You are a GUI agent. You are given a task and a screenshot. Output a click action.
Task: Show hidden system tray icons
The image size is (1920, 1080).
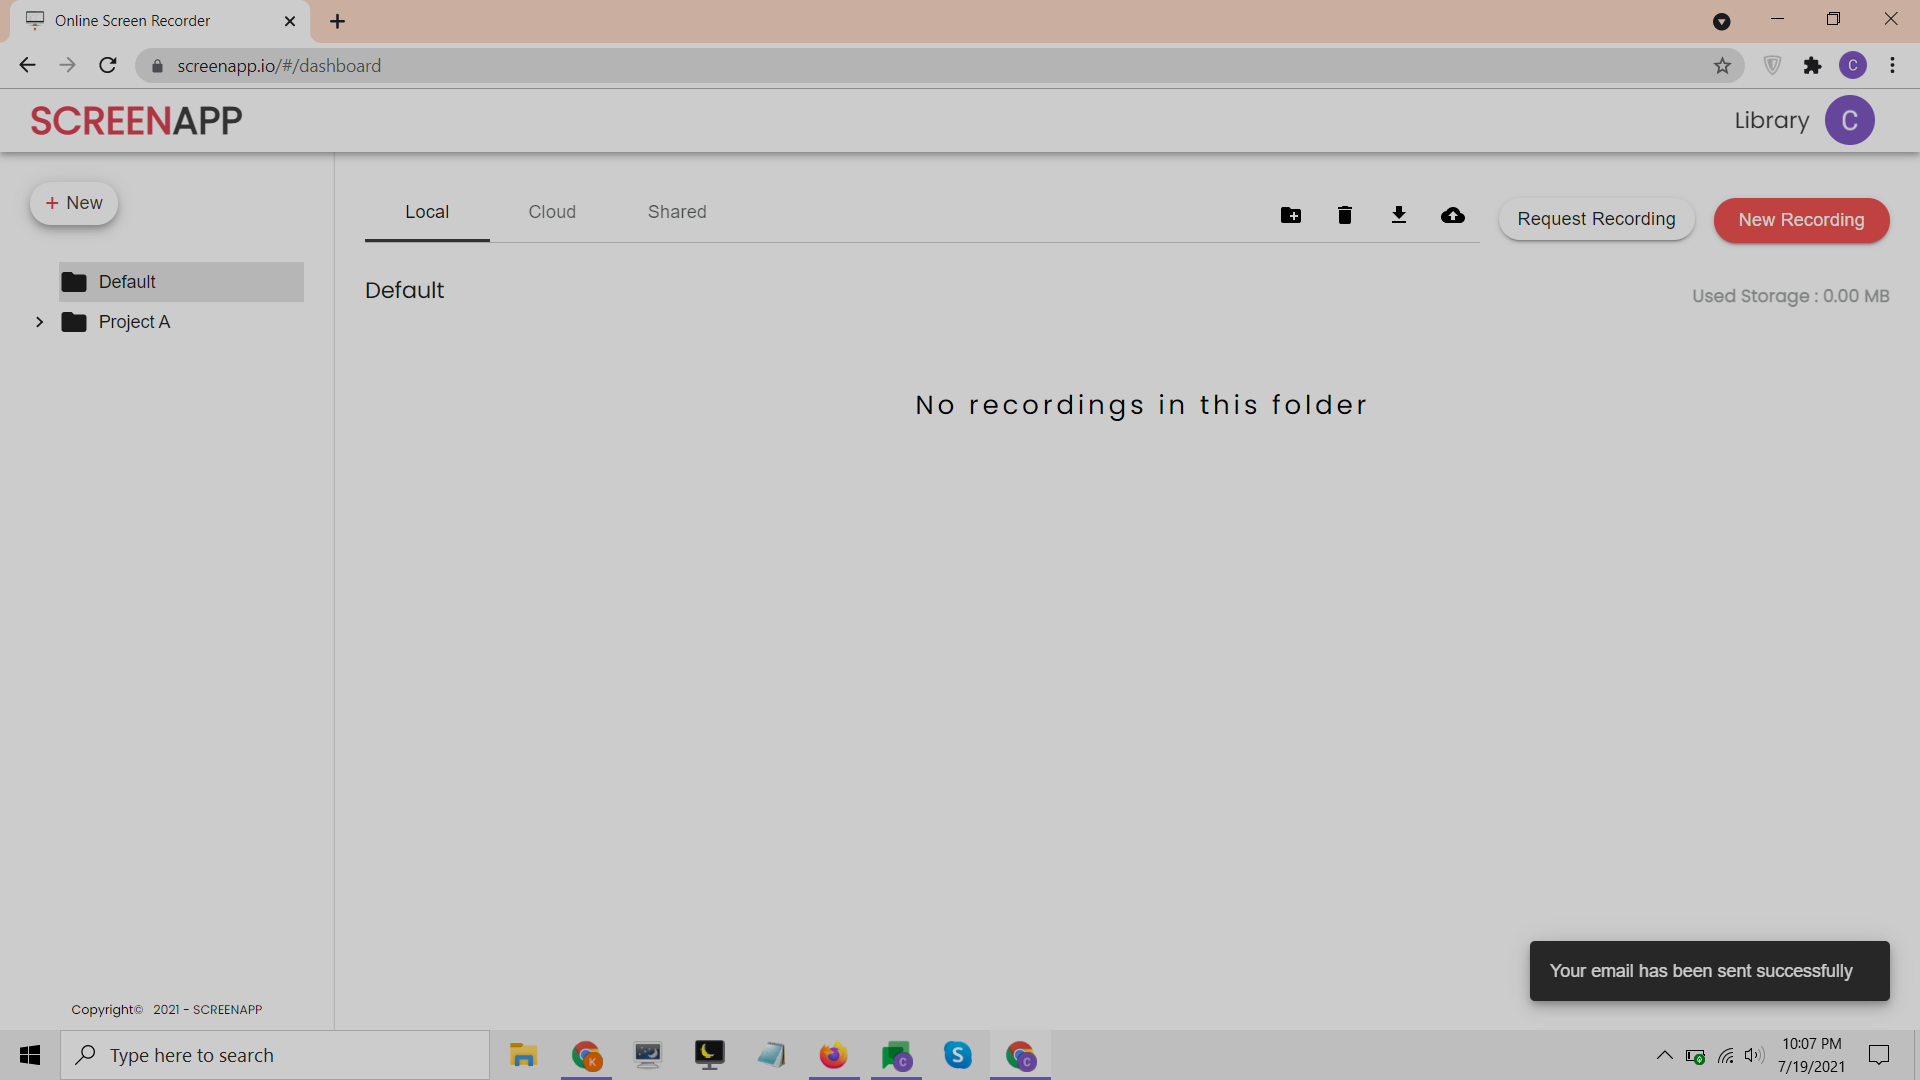coord(1664,1055)
